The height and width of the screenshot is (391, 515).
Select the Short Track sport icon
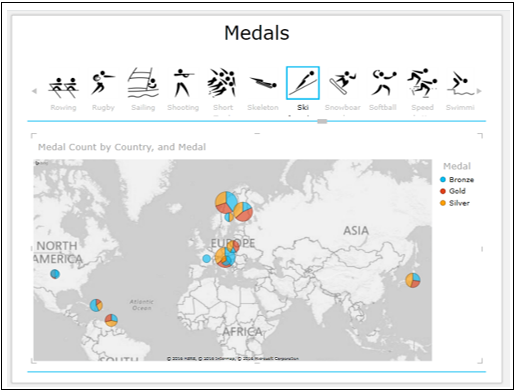point(223,83)
